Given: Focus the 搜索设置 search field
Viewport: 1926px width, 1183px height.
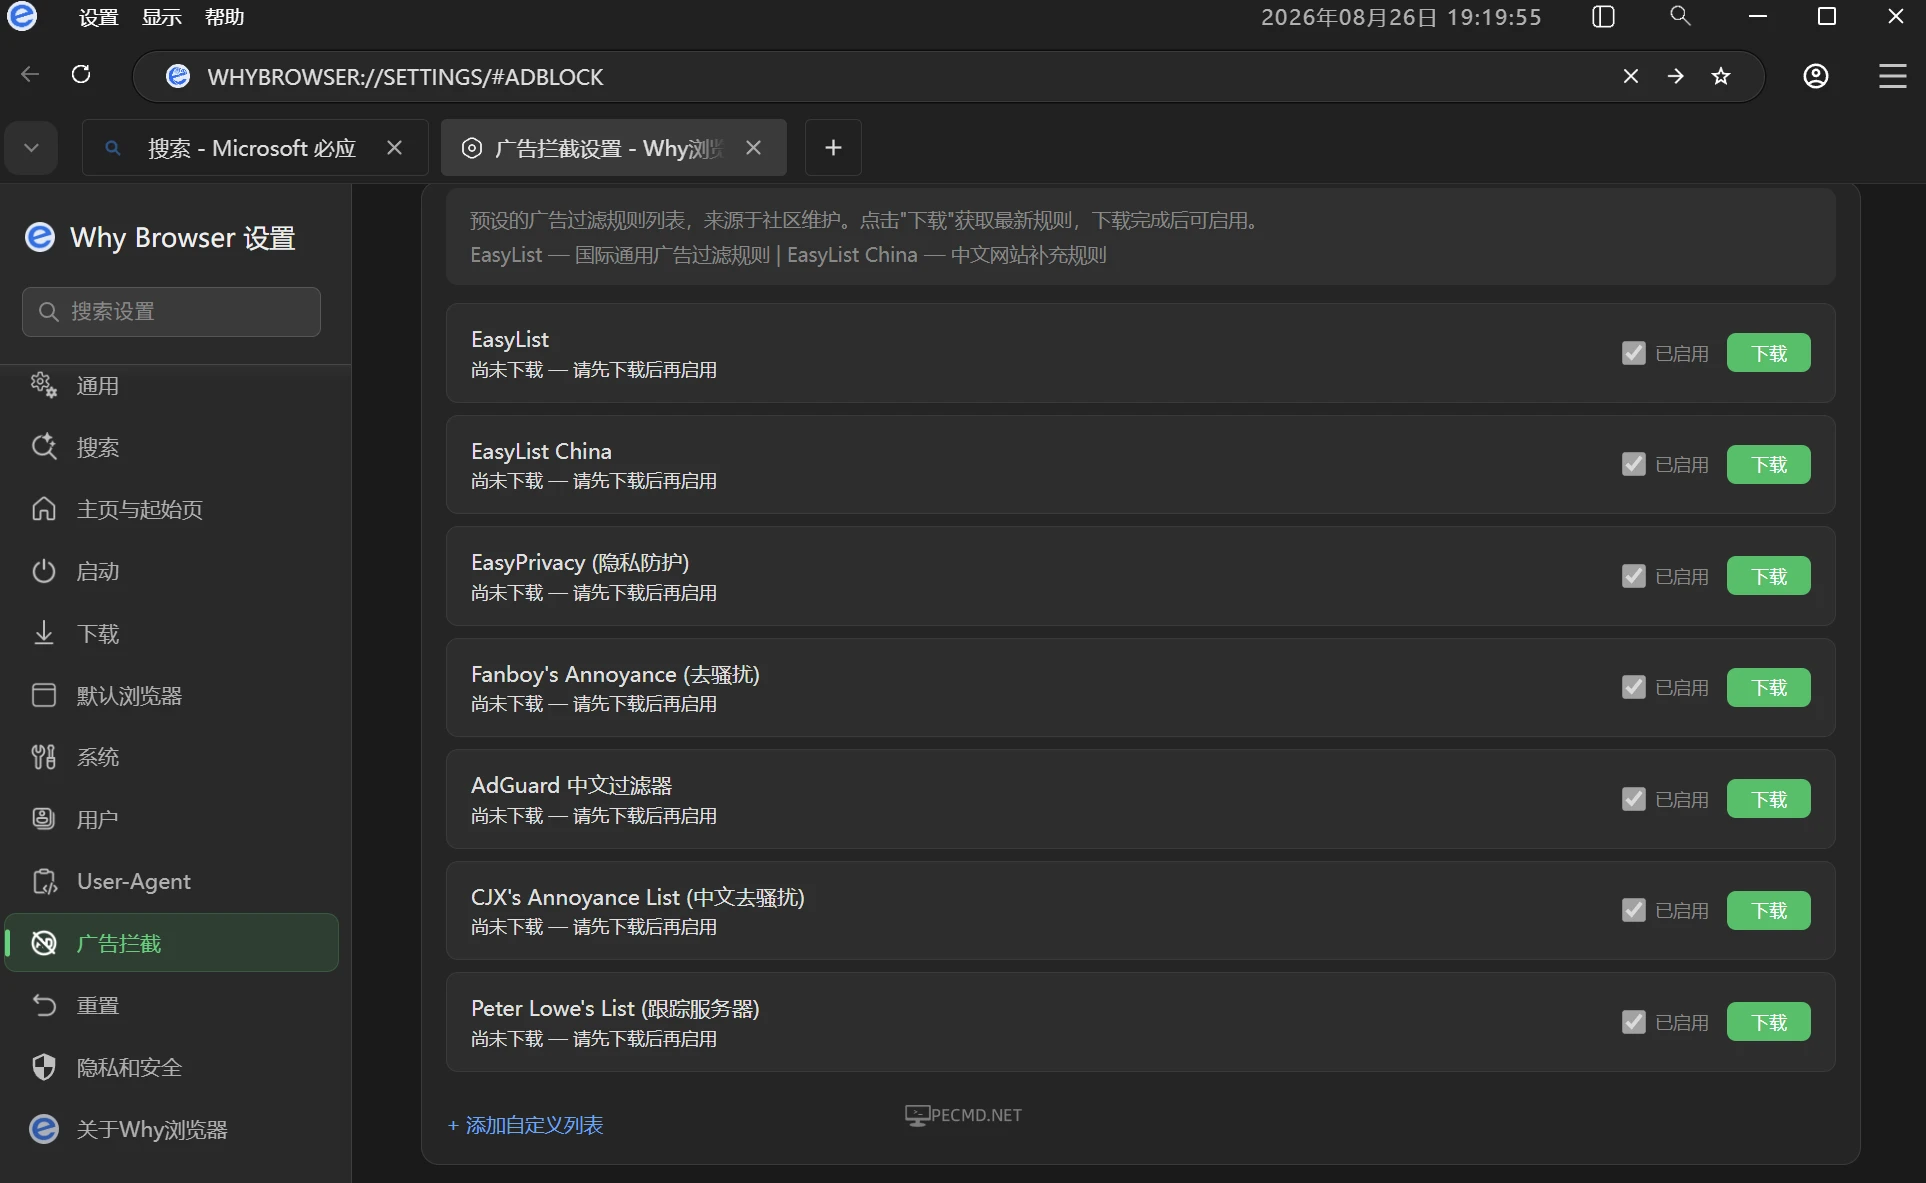Looking at the screenshot, I should pyautogui.click(x=171, y=312).
